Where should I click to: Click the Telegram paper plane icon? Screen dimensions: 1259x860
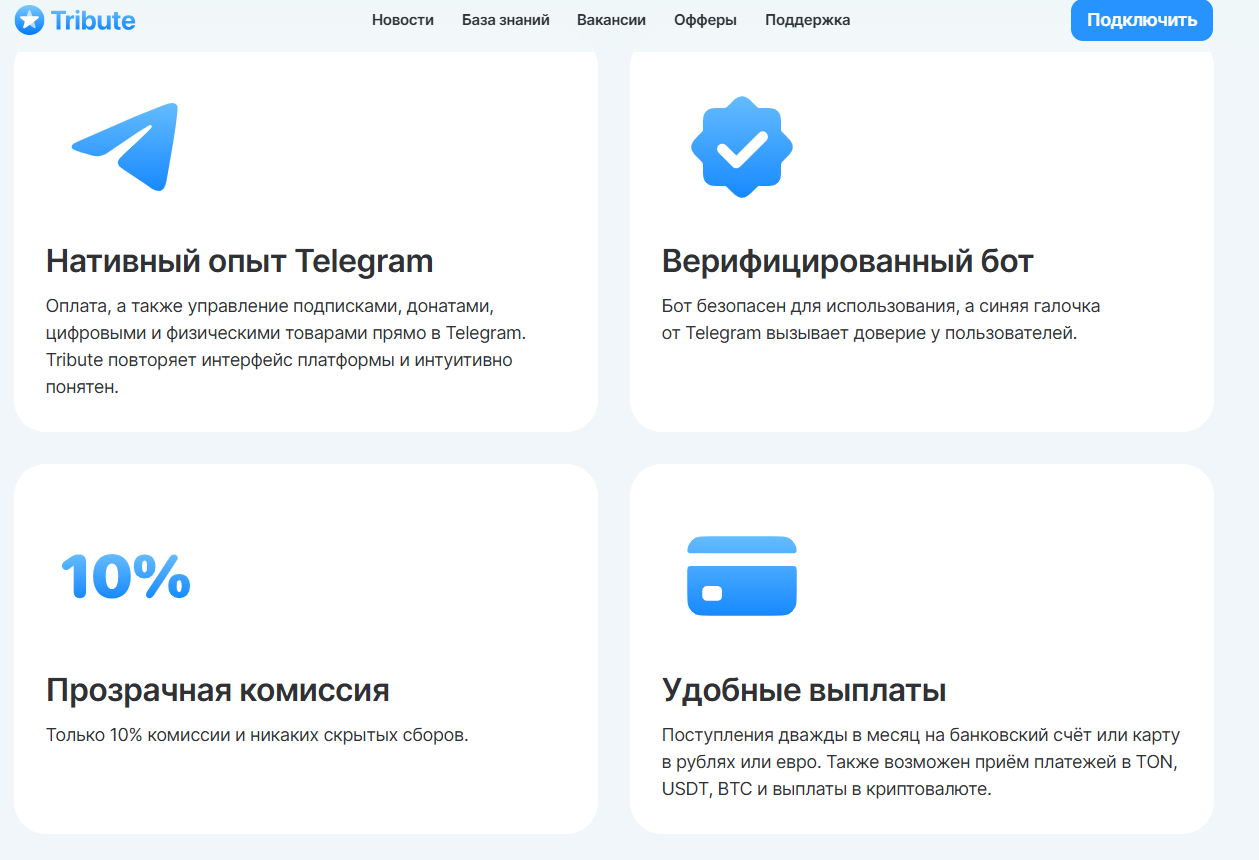[125, 147]
